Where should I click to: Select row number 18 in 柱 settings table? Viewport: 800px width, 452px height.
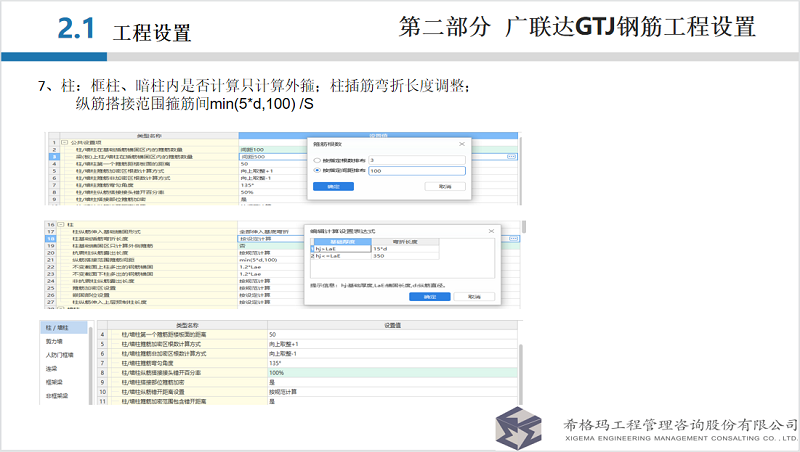51,239
